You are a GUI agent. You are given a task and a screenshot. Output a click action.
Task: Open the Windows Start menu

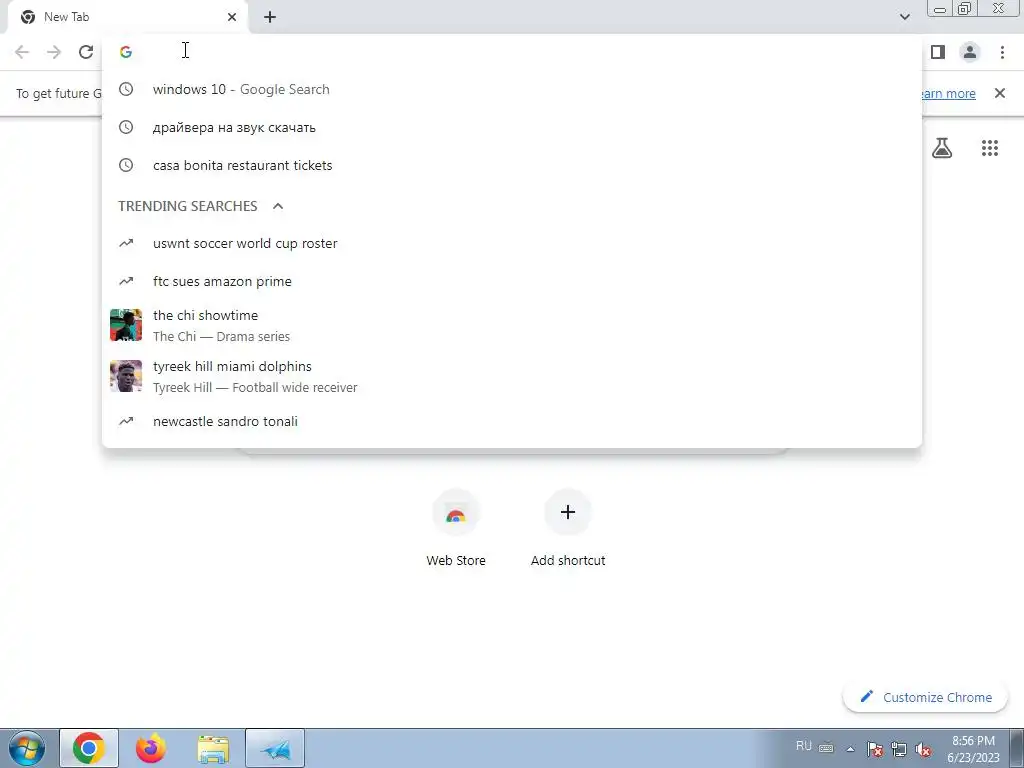27,748
